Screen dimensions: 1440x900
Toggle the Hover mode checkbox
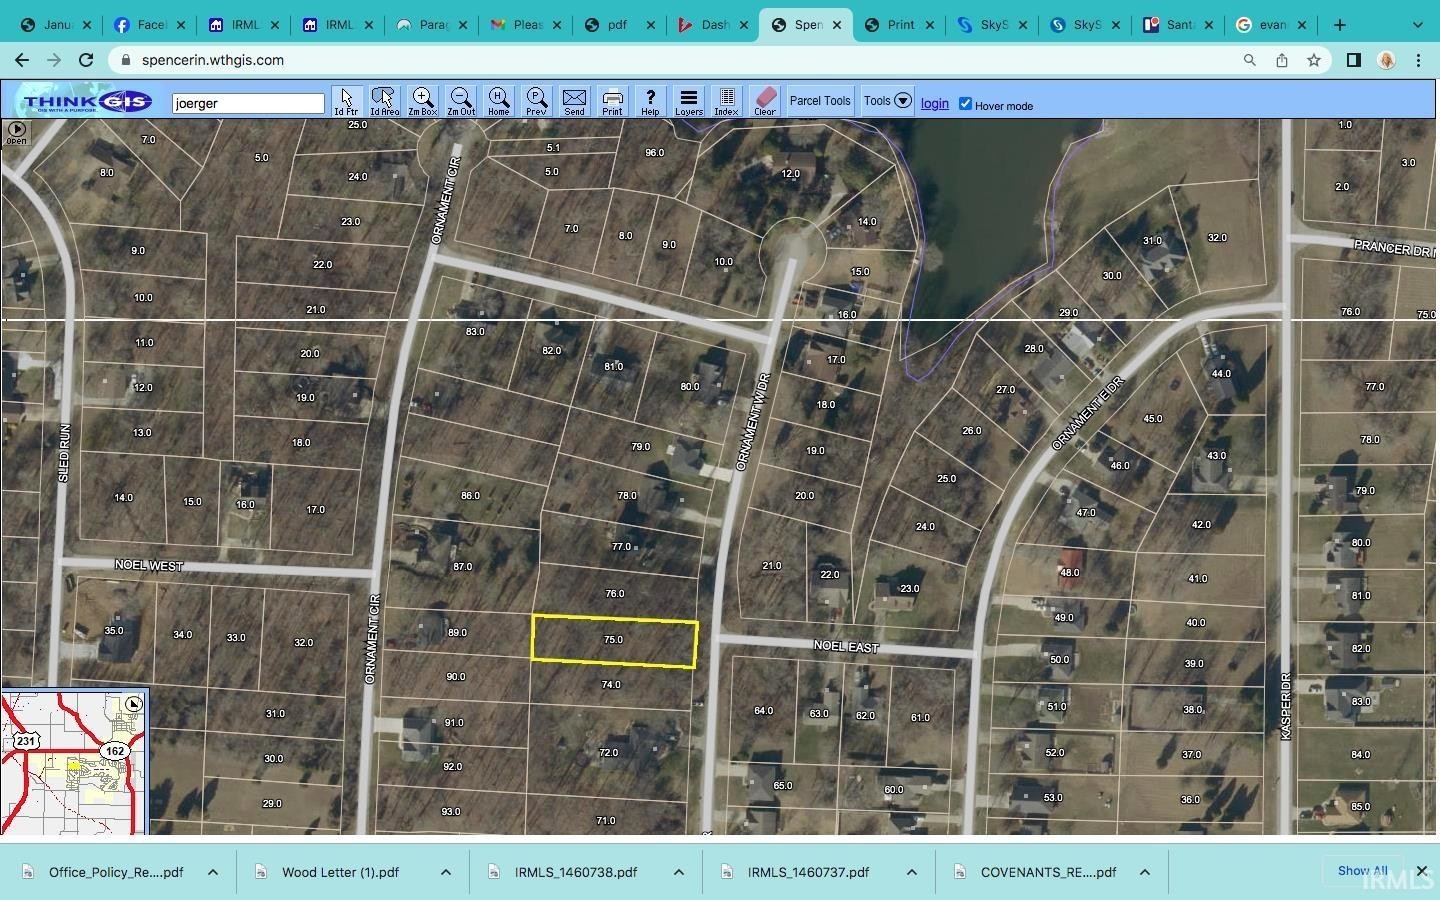tap(965, 103)
